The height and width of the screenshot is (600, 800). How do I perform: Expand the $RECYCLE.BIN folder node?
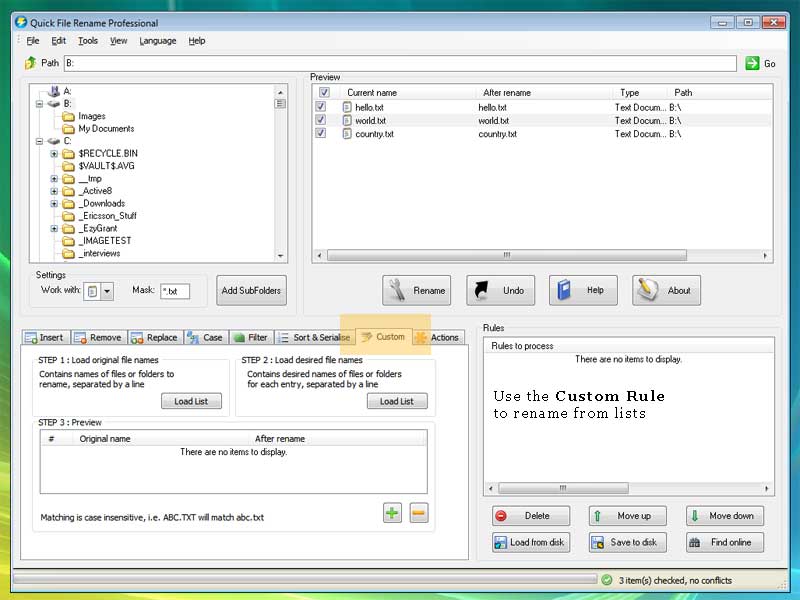coord(54,154)
